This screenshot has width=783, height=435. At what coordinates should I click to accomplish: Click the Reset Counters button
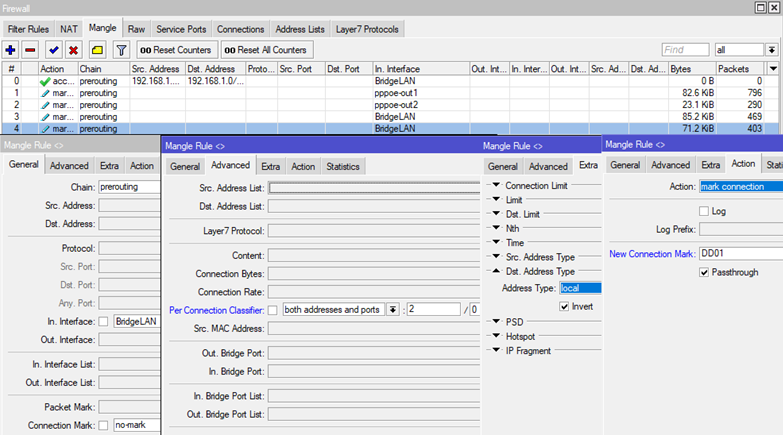(175, 49)
